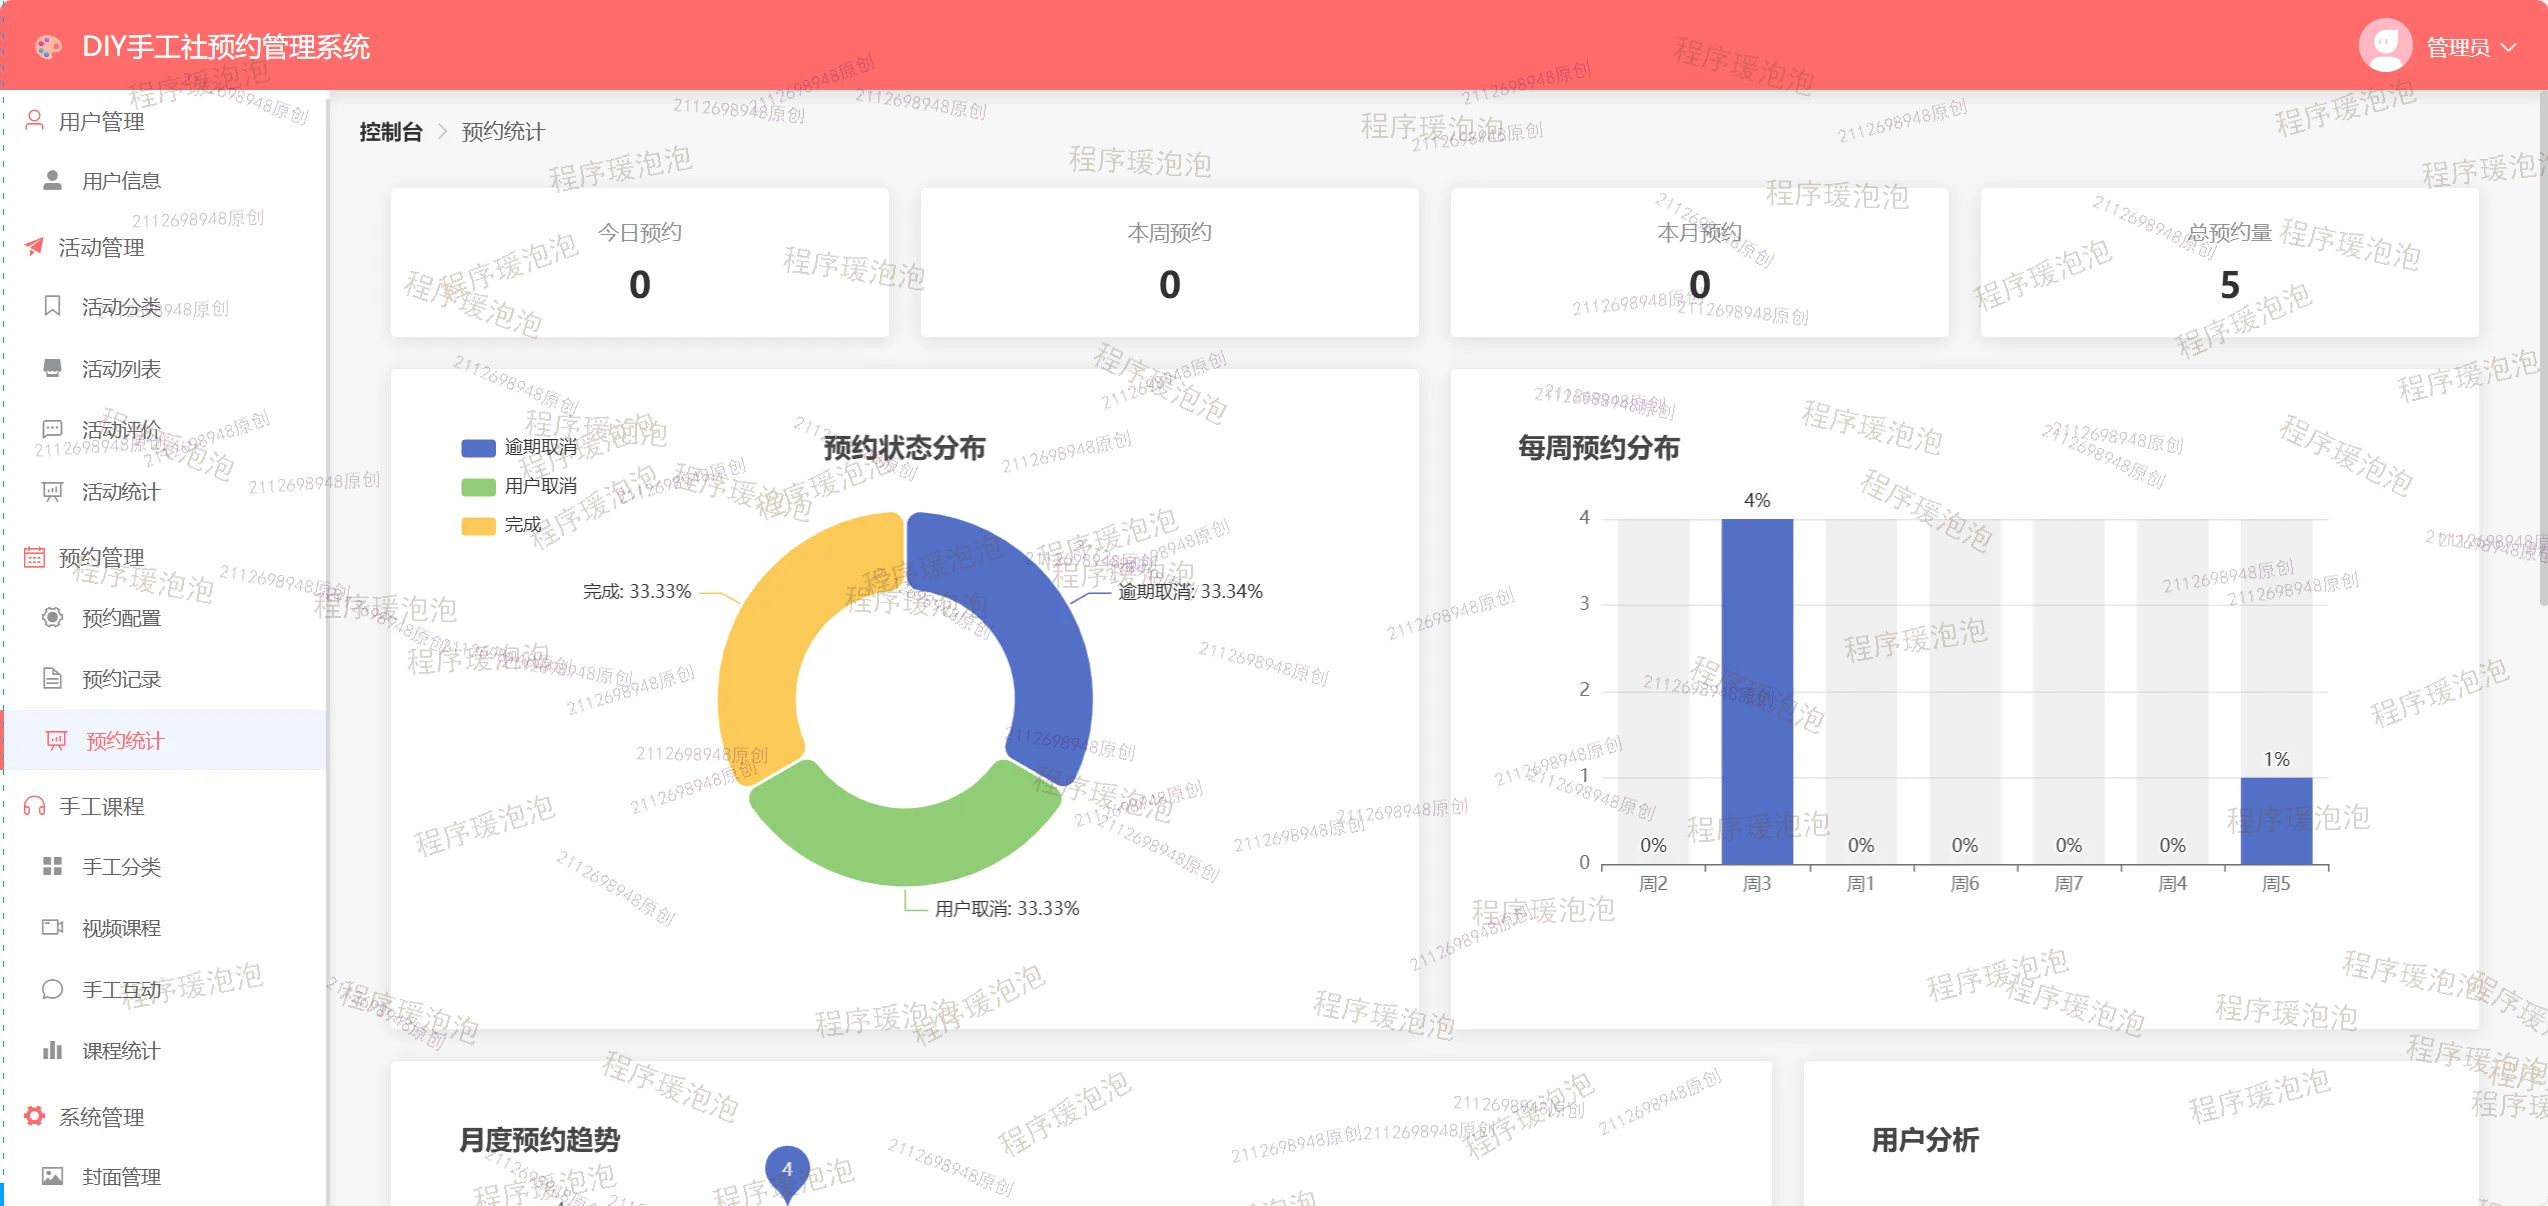Open 用户信息 menu item
The height and width of the screenshot is (1206, 2548).
(x=121, y=181)
